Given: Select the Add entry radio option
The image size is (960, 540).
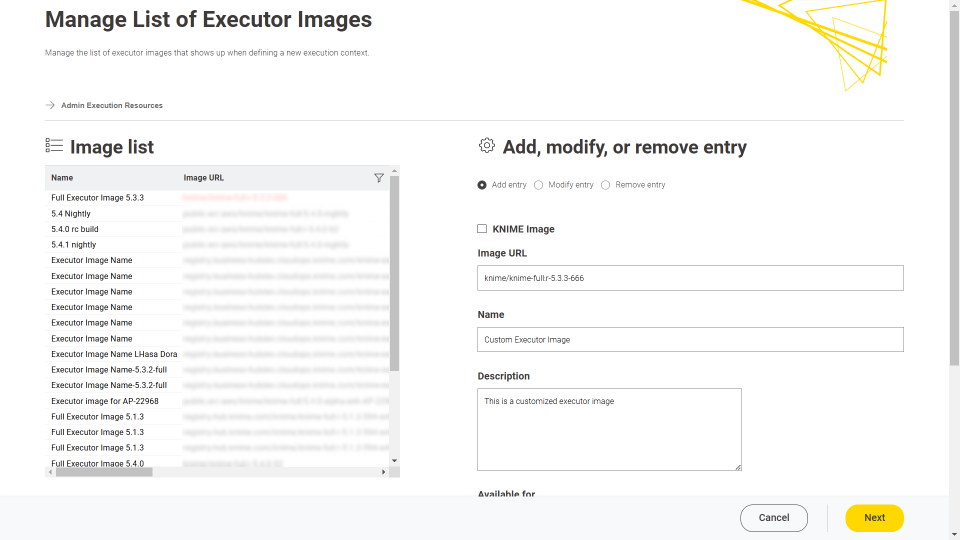Looking at the screenshot, I should click(482, 185).
